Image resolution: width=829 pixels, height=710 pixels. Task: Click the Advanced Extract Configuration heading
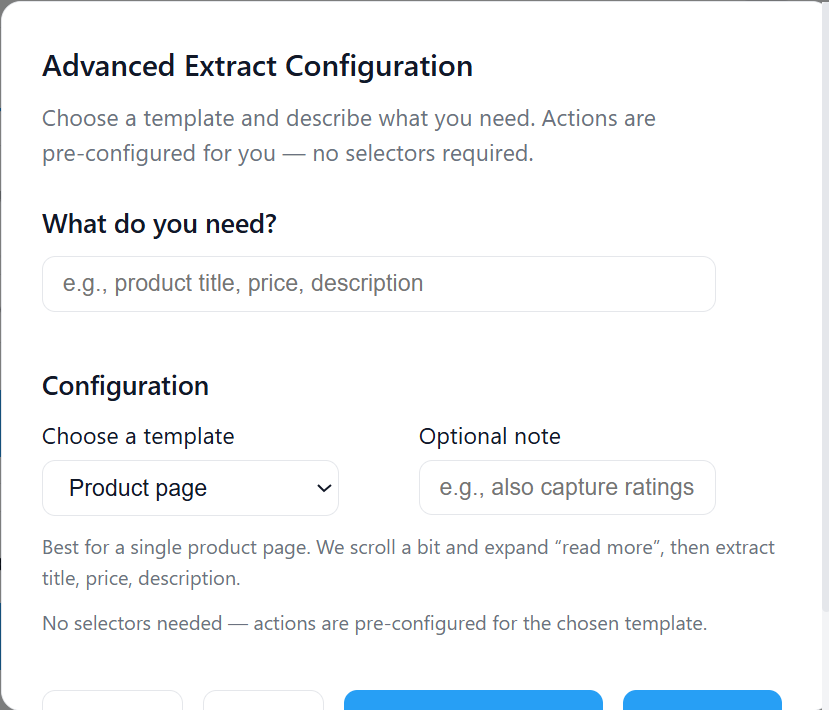pos(257,66)
